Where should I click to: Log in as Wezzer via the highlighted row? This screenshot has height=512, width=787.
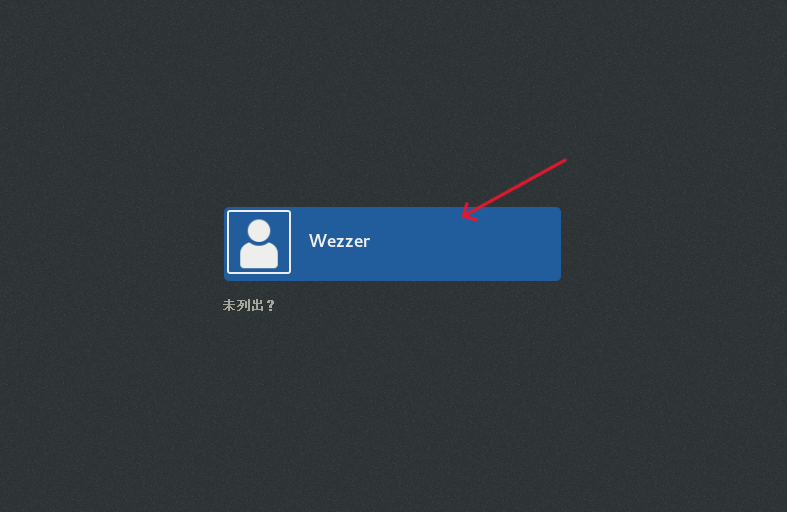click(x=392, y=244)
